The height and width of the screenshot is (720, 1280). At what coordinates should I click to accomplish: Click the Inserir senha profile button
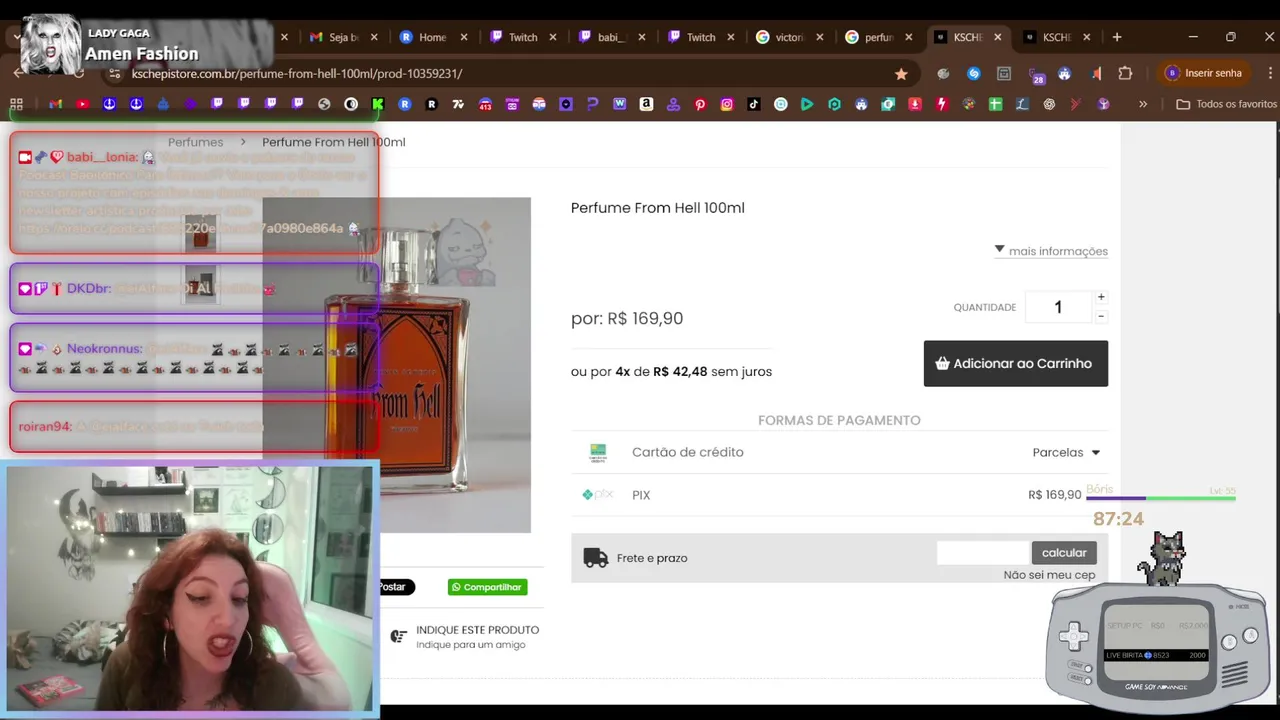coord(1204,73)
